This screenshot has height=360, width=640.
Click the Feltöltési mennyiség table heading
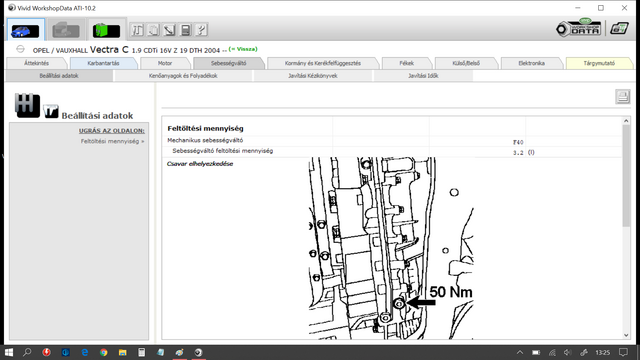(x=205, y=128)
